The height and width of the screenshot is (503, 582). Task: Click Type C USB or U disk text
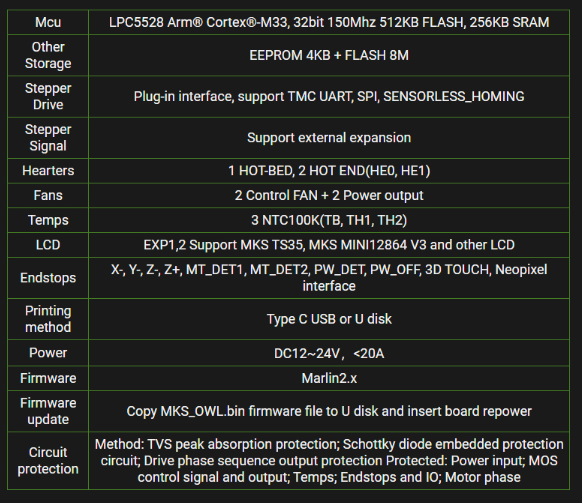point(329,319)
